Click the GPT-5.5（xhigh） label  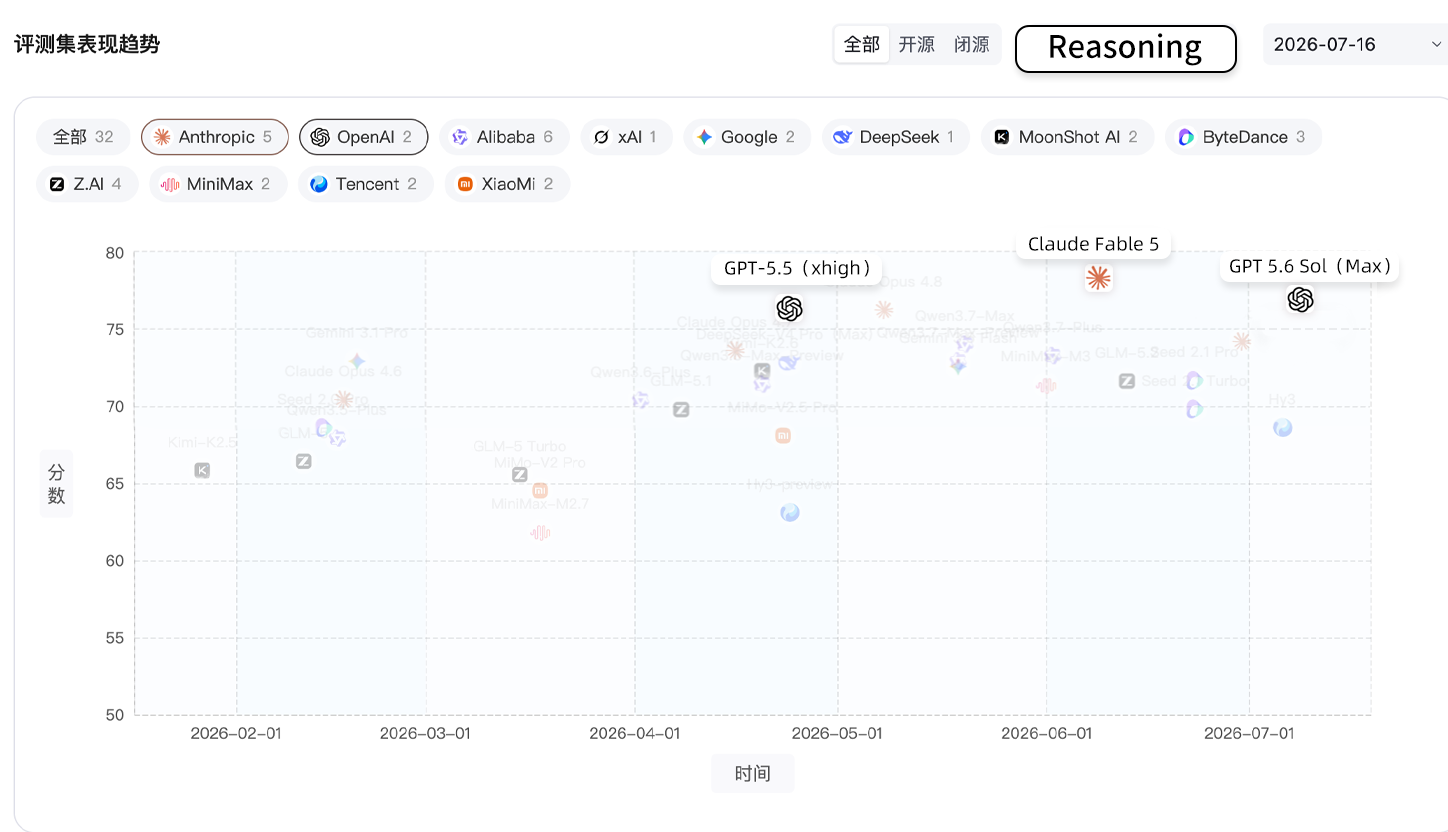tap(797, 268)
